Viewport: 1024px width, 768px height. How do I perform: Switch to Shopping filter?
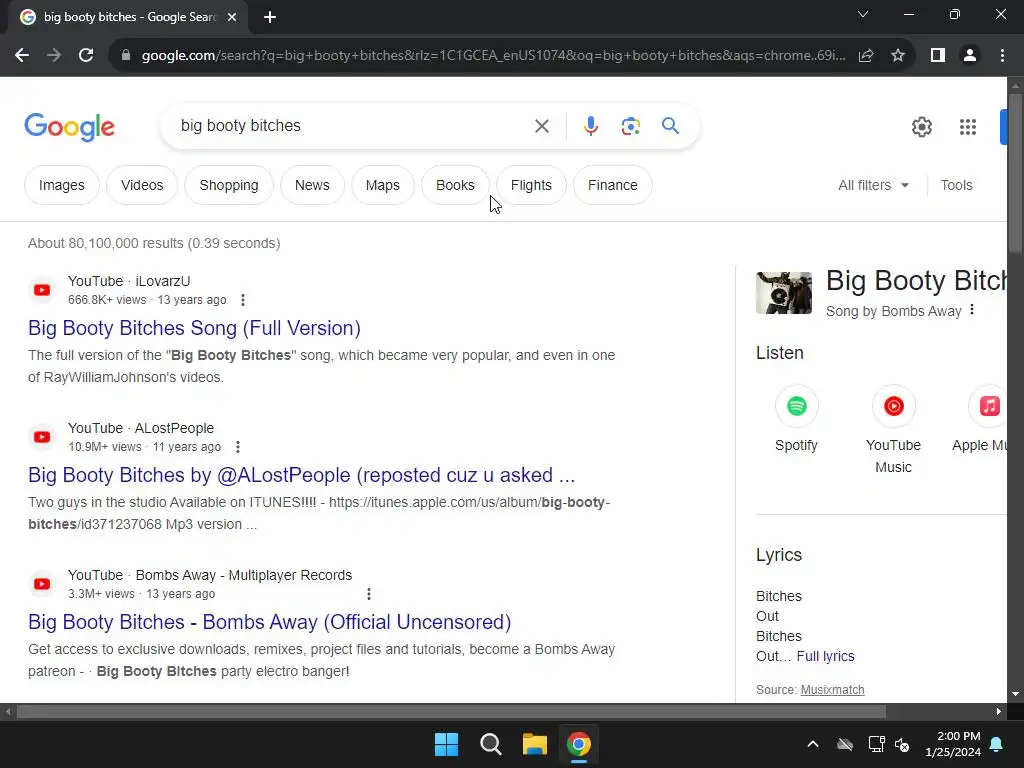tap(229, 185)
